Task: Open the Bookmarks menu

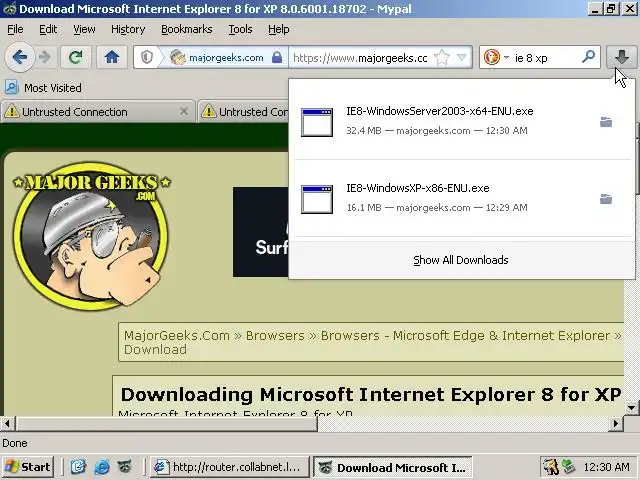Action: click(x=187, y=29)
